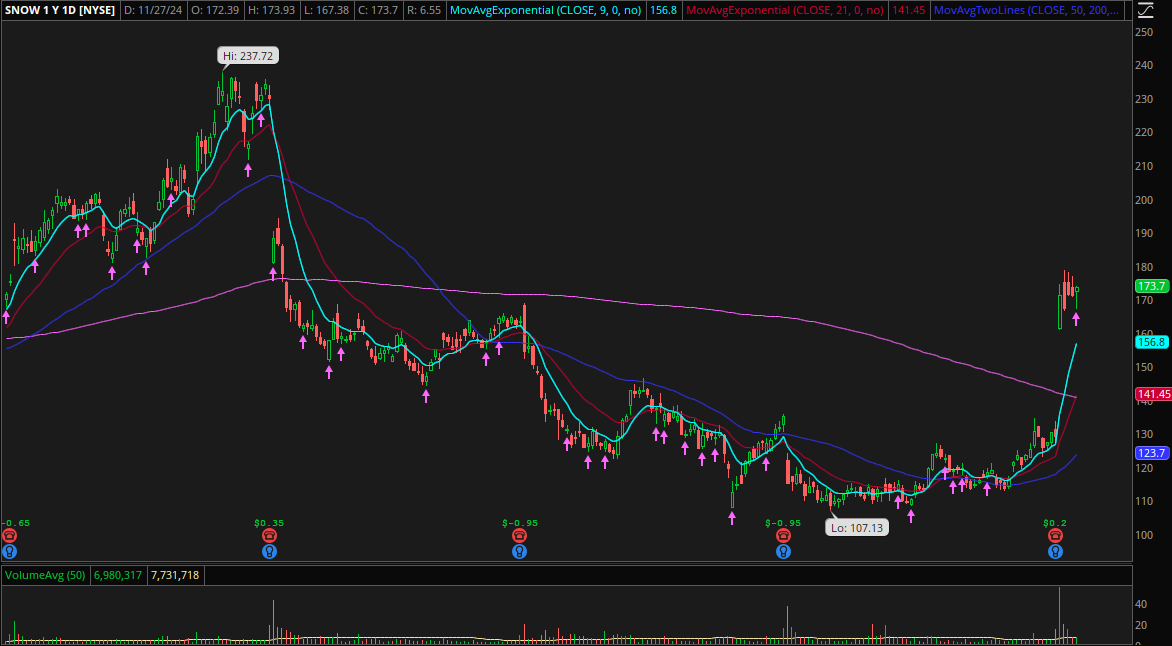Image resolution: width=1172 pixels, height=646 pixels.
Task: Select the red MovAvgExponential (CLOSE, 21) study label
Action: point(785,10)
